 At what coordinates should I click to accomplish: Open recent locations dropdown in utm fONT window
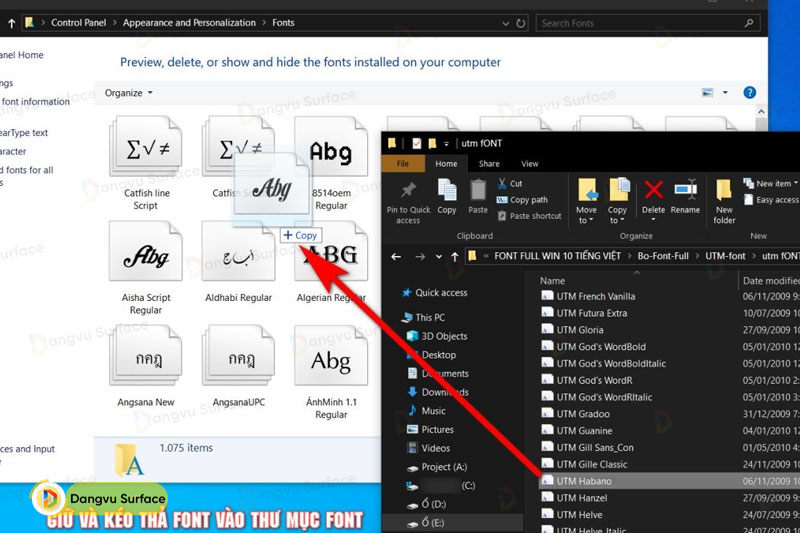coord(438,257)
